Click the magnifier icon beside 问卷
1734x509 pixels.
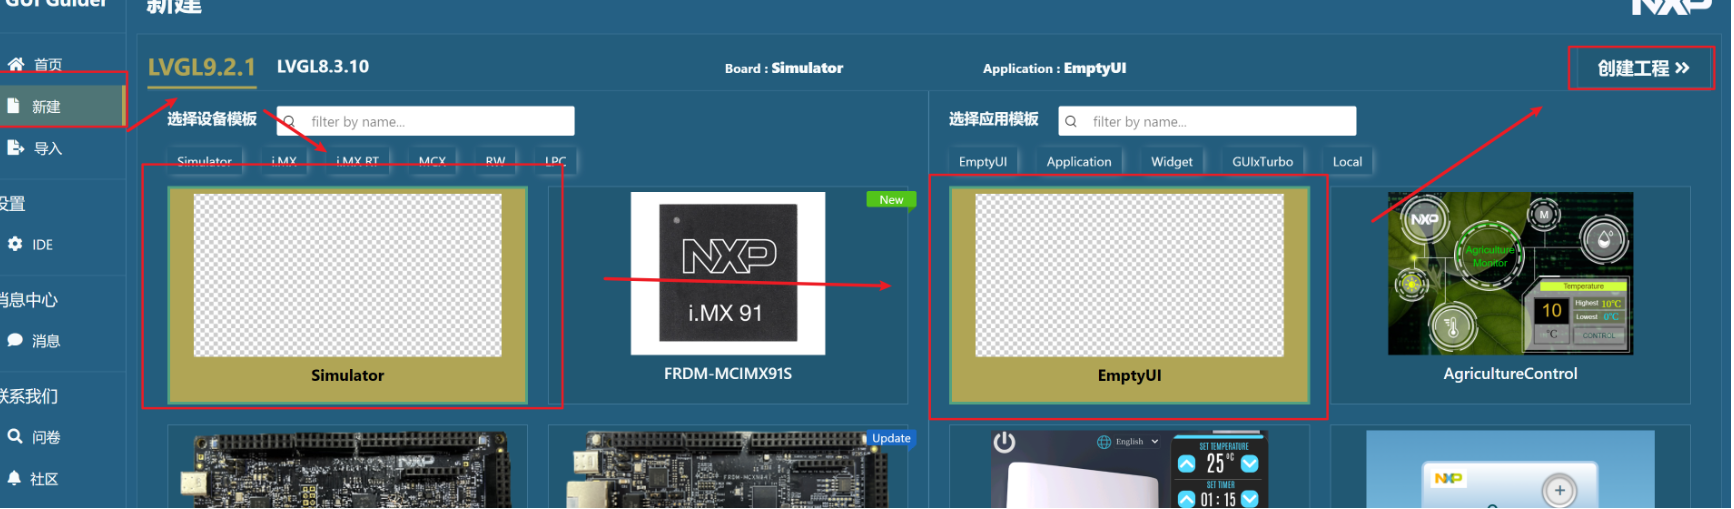(15, 436)
